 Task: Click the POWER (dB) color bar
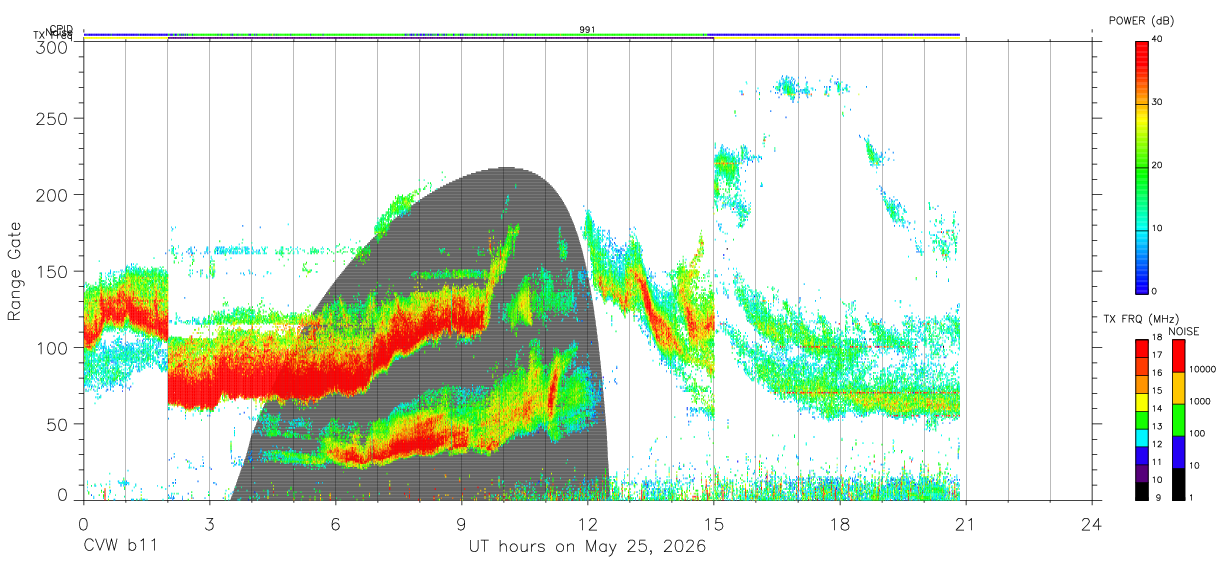tap(1142, 166)
